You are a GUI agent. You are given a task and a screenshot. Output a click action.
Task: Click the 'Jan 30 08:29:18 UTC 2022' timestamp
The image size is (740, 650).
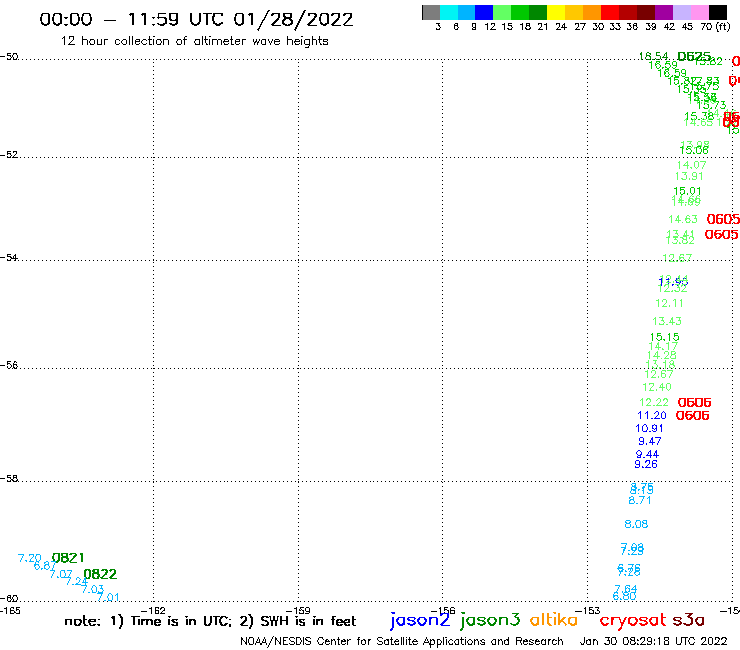click(x=654, y=641)
